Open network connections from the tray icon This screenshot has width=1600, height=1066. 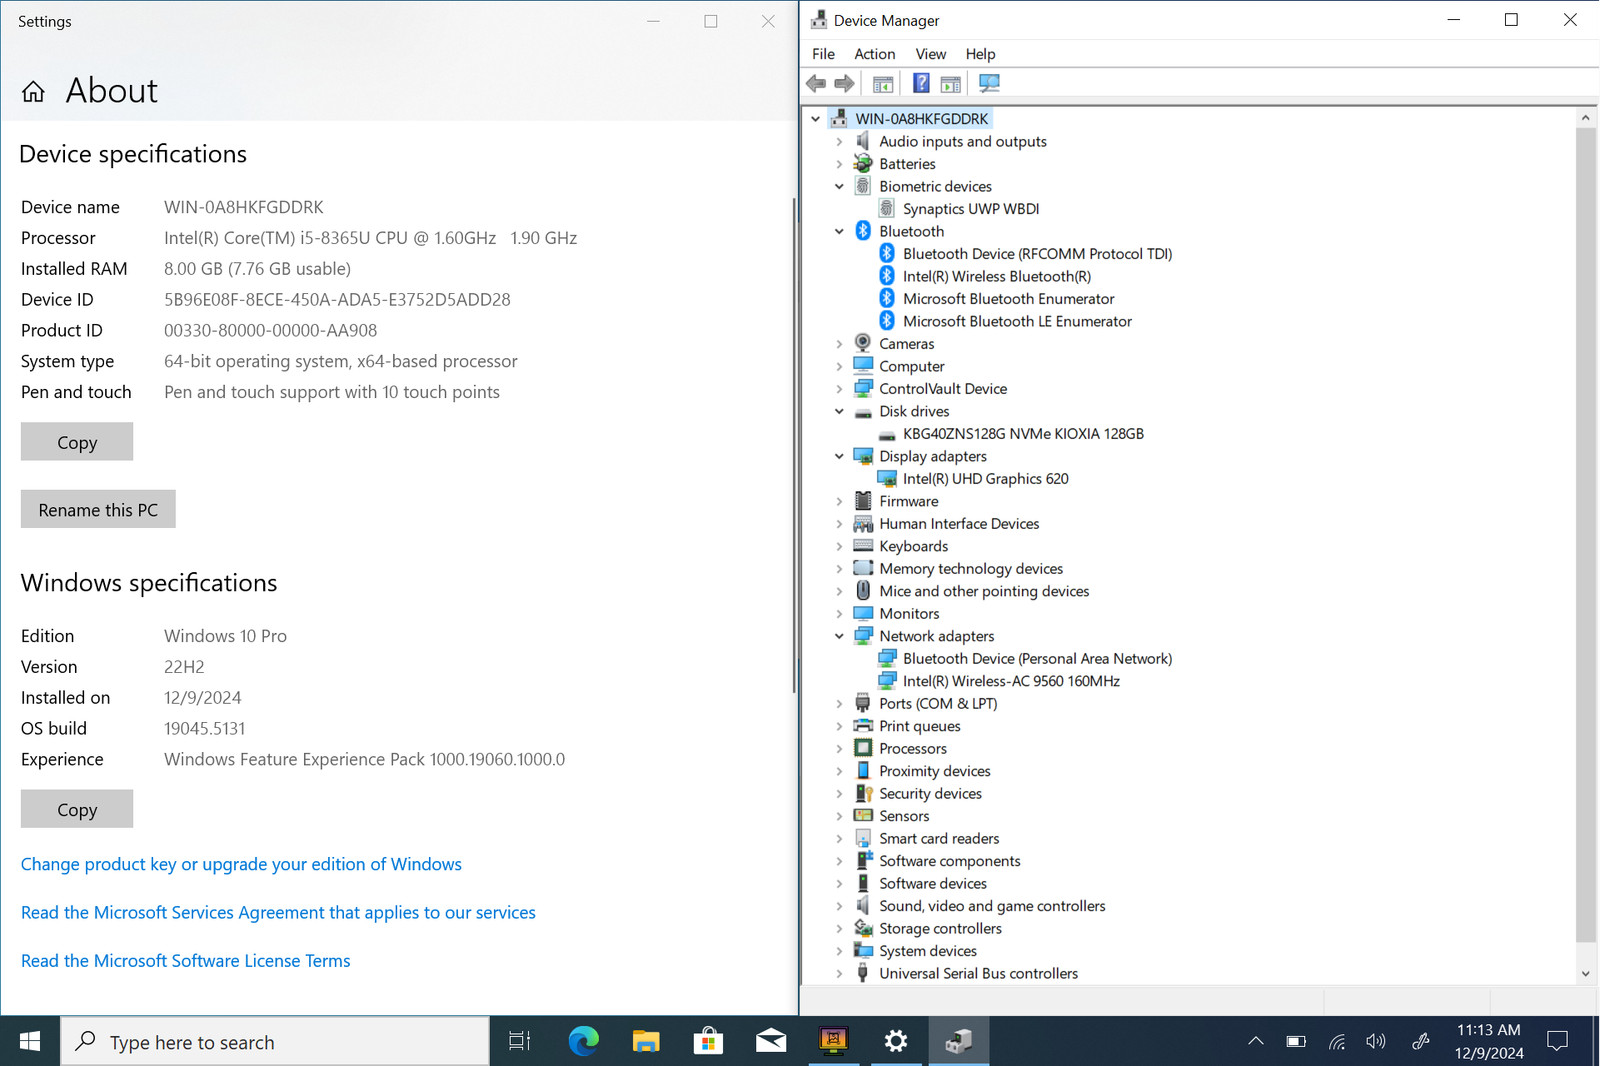click(x=1337, y=1042)
